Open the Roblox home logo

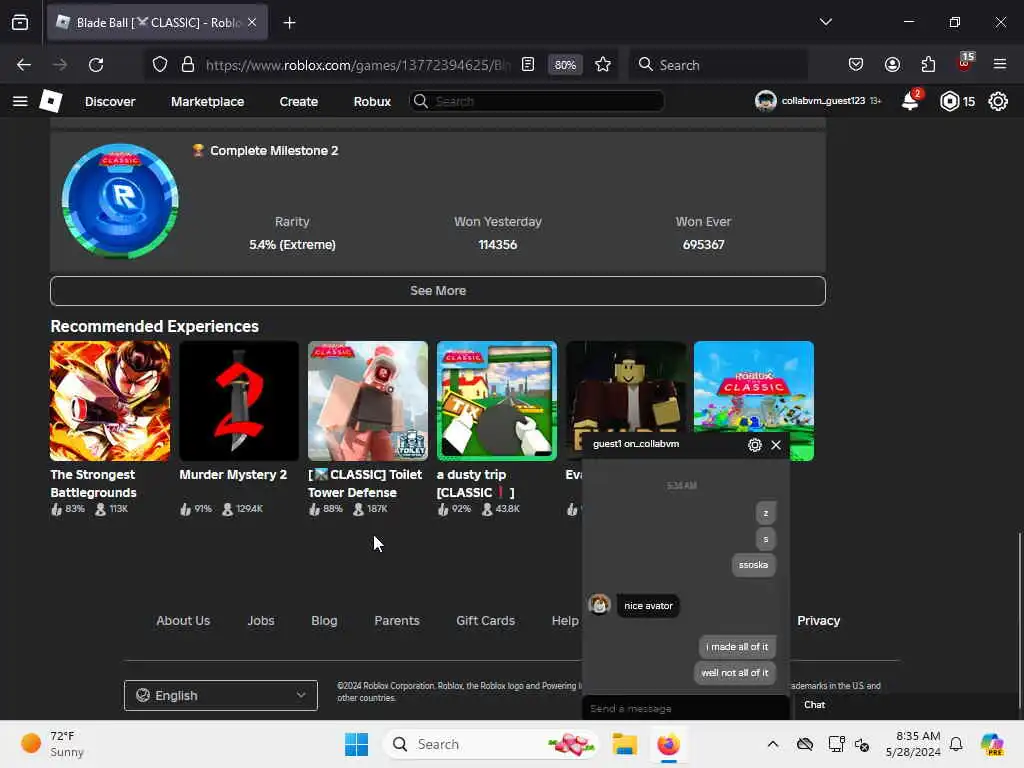(x=51, y=101)
